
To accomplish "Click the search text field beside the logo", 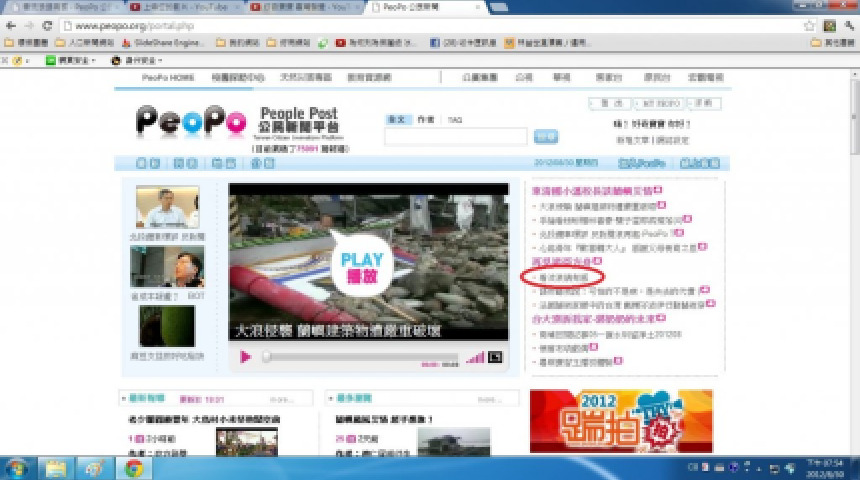I will (x=456, y=137).
